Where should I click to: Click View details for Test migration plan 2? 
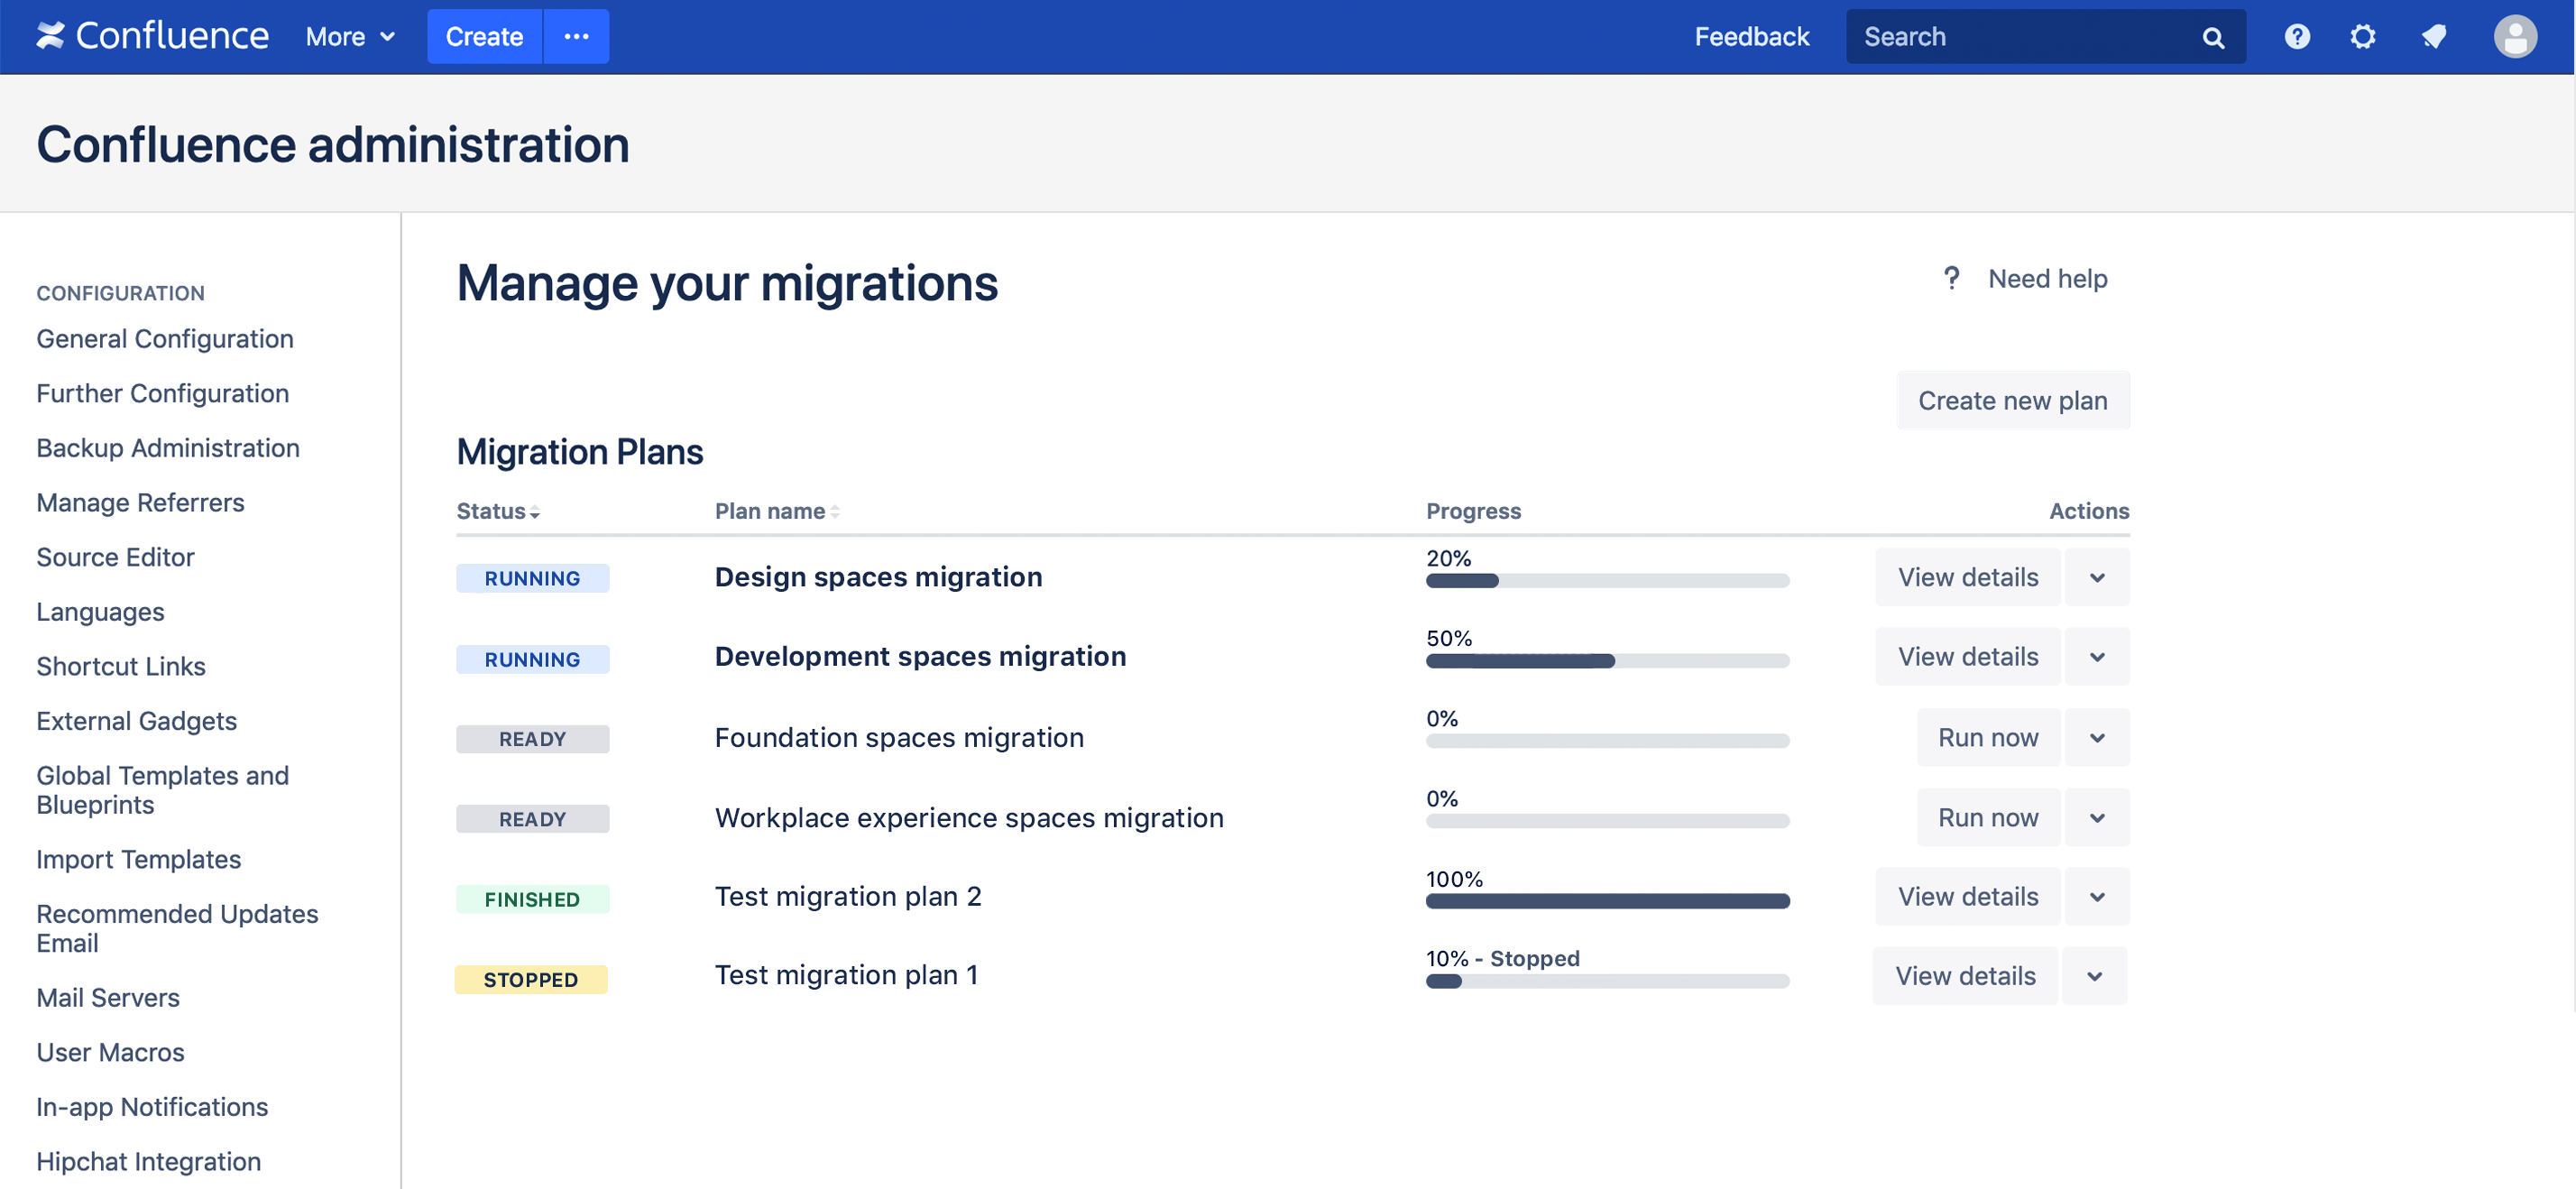[1966, 897]
